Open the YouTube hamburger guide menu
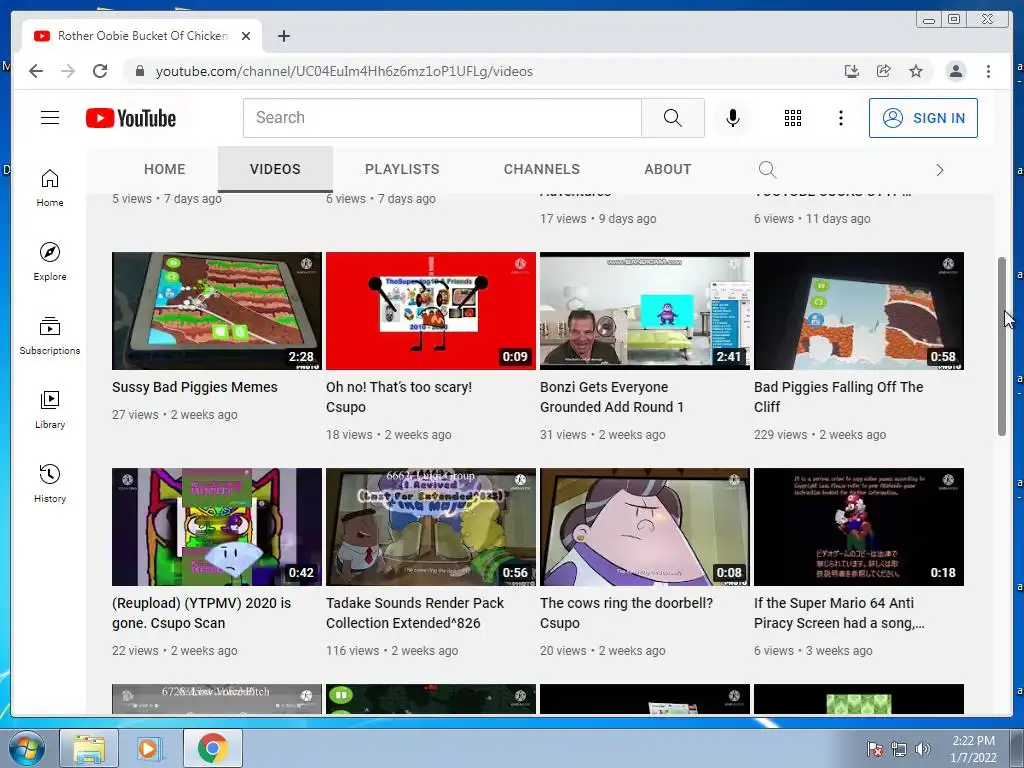The width and height of the screenshot is (1024, 768). click(x=50, y=118)
